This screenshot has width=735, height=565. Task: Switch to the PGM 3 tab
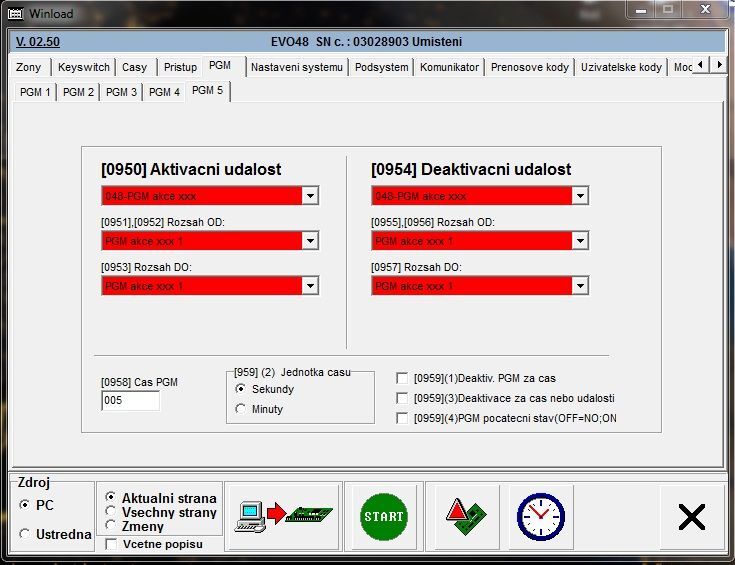point(121,92)
